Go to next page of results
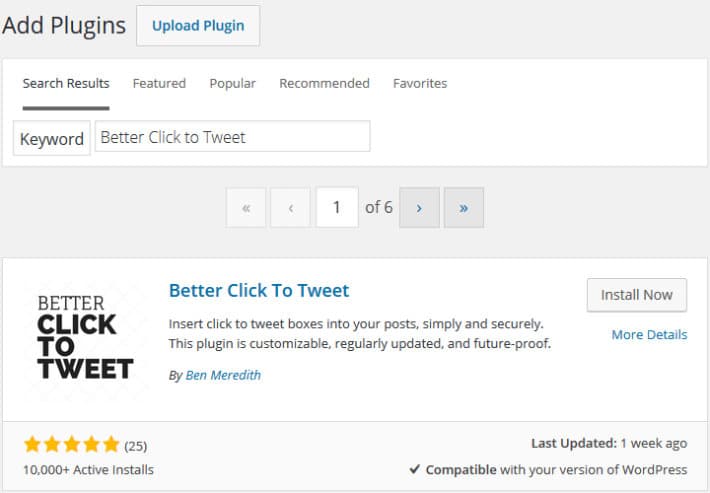Viewport: 710px width, 493px height. (x=419, y=208)
